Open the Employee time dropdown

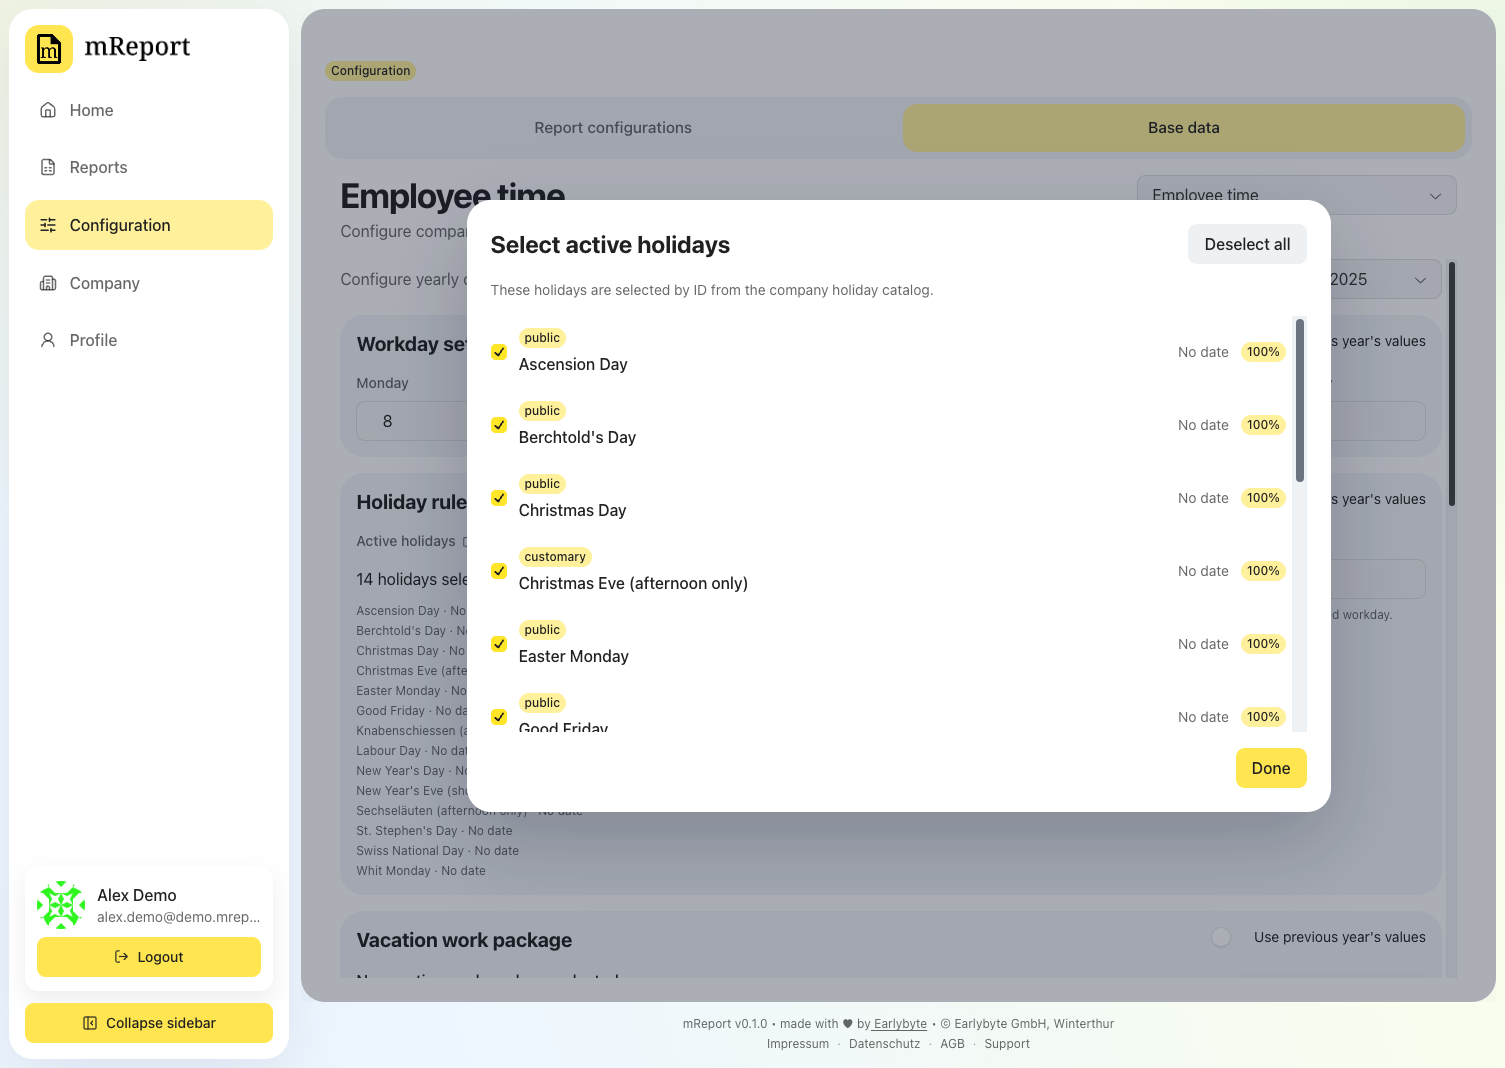(x=1296, y=195)
